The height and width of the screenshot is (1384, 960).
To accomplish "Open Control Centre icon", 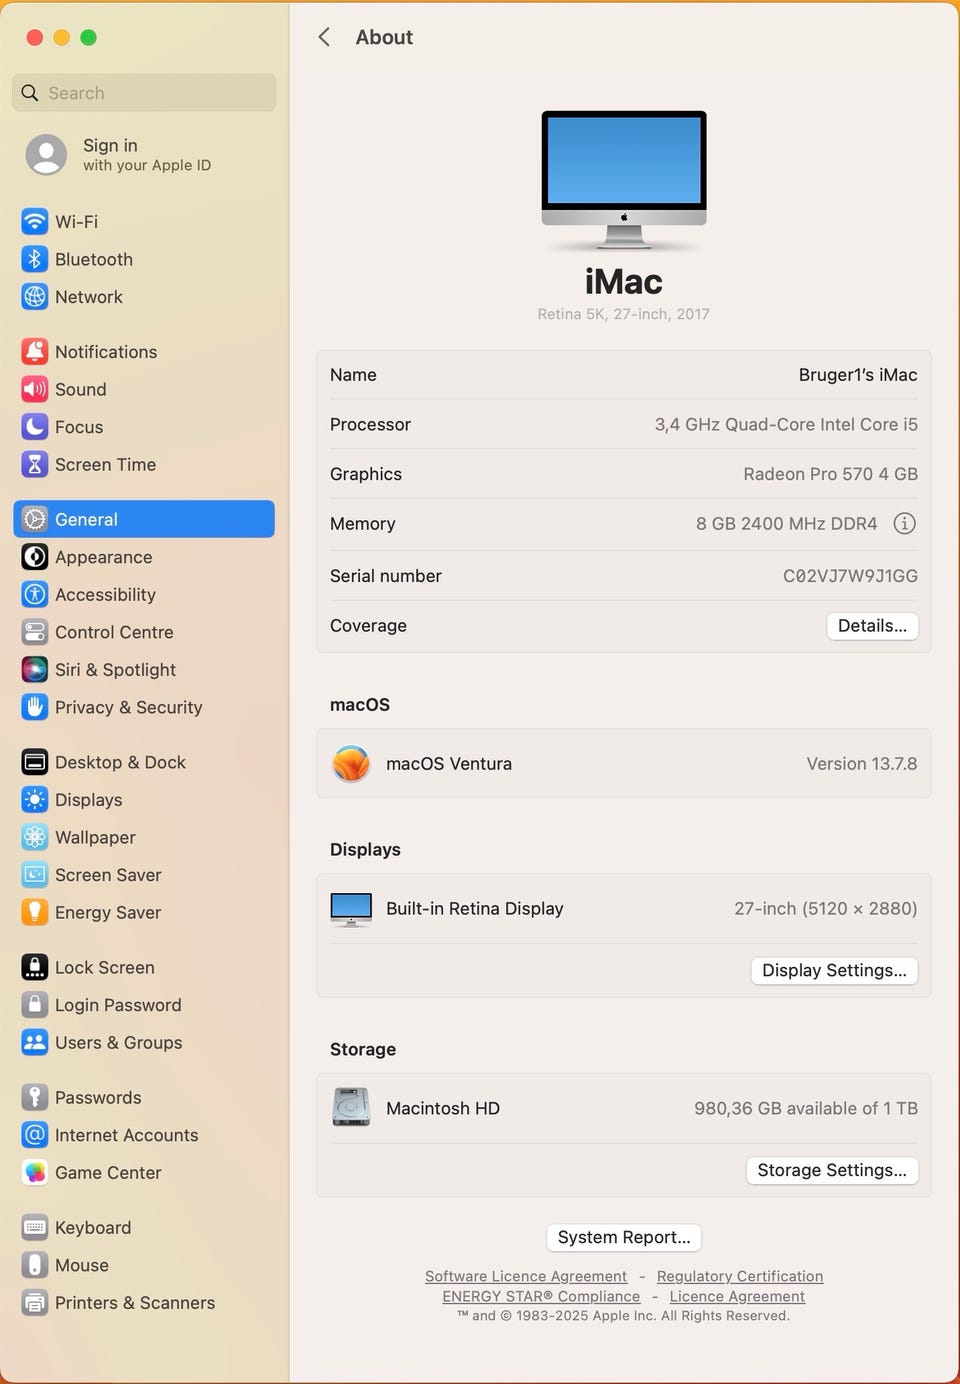I will (35, 632).
